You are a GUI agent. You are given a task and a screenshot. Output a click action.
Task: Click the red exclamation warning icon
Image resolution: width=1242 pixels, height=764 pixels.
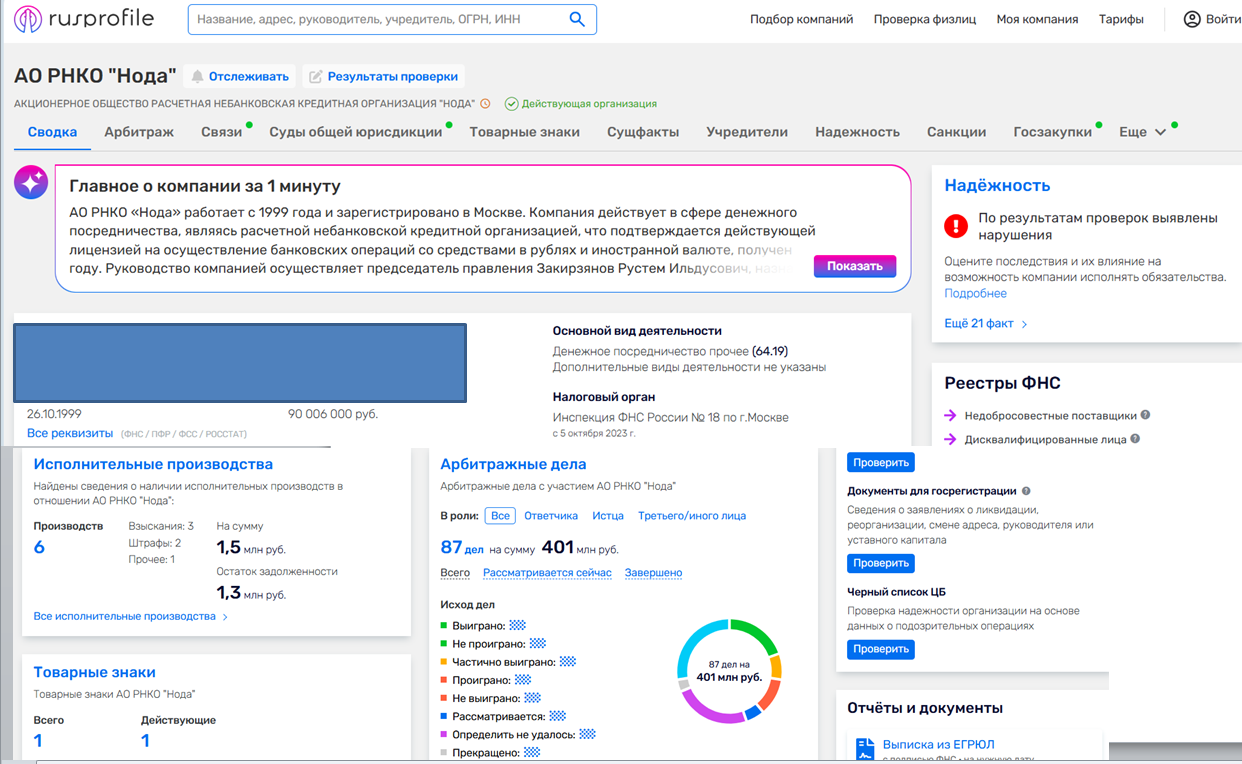point(956,226)
